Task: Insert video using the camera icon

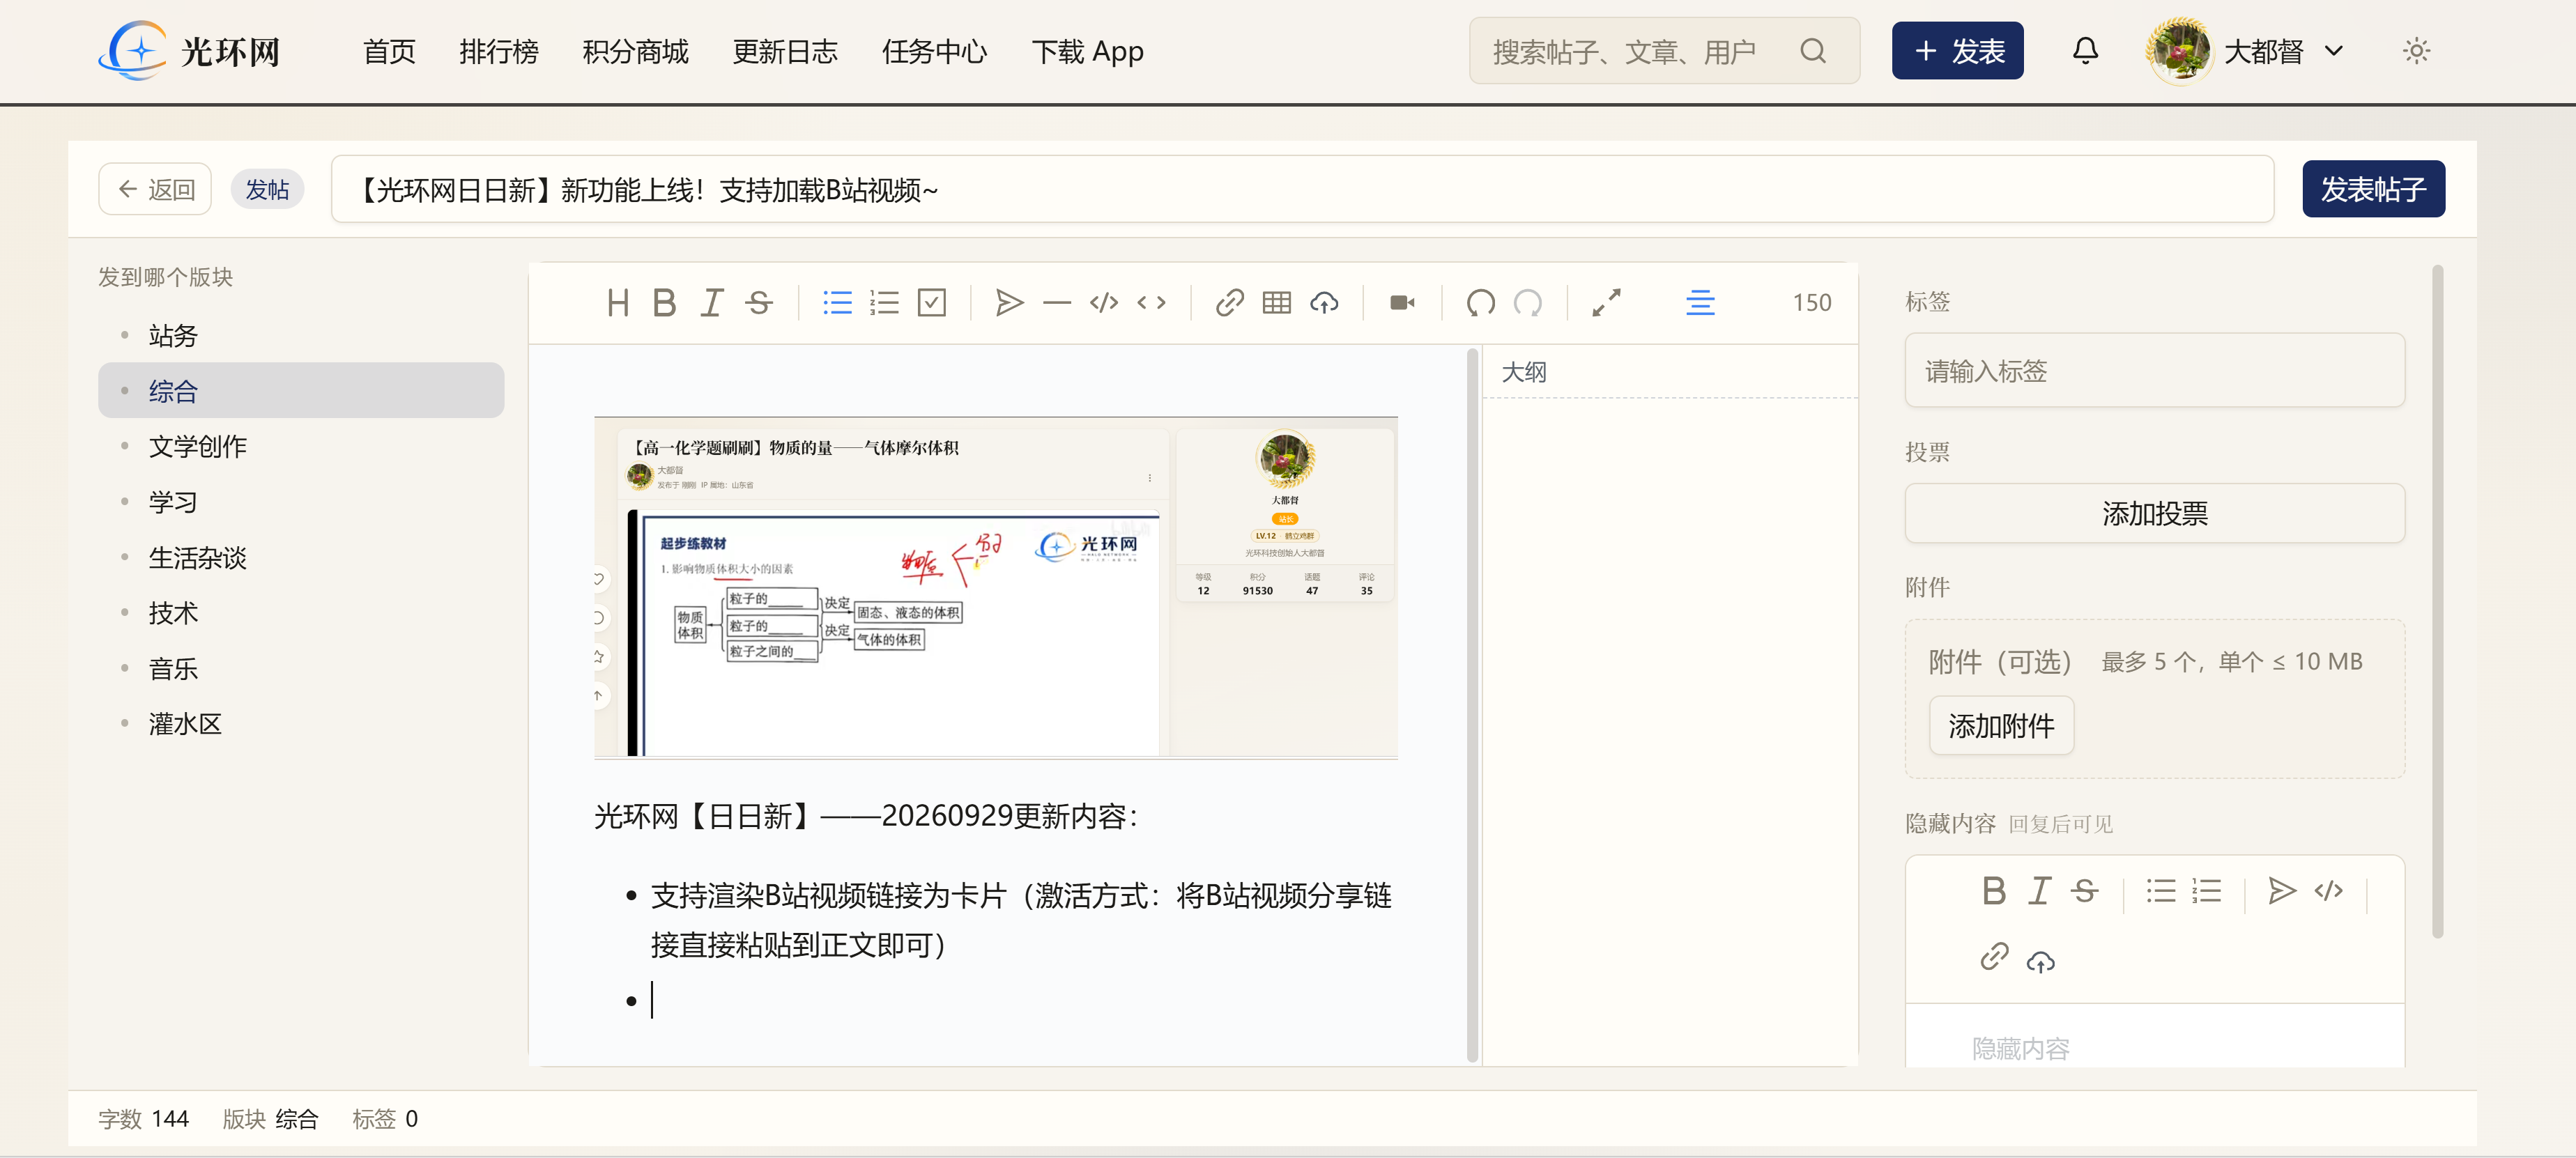Action: [x=1402, y=302]
